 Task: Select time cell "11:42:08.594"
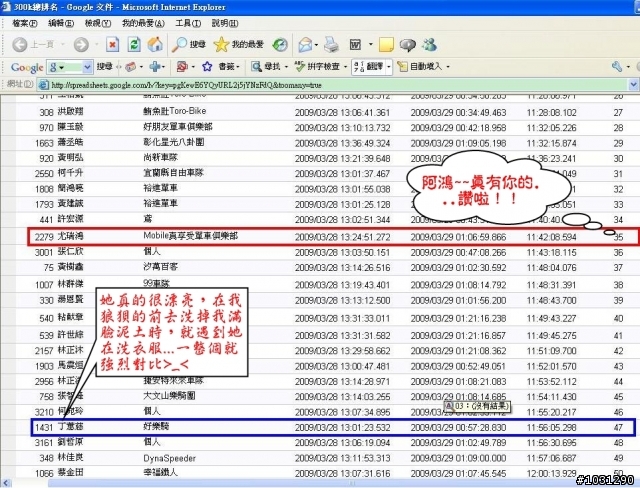tap(551, 237)
